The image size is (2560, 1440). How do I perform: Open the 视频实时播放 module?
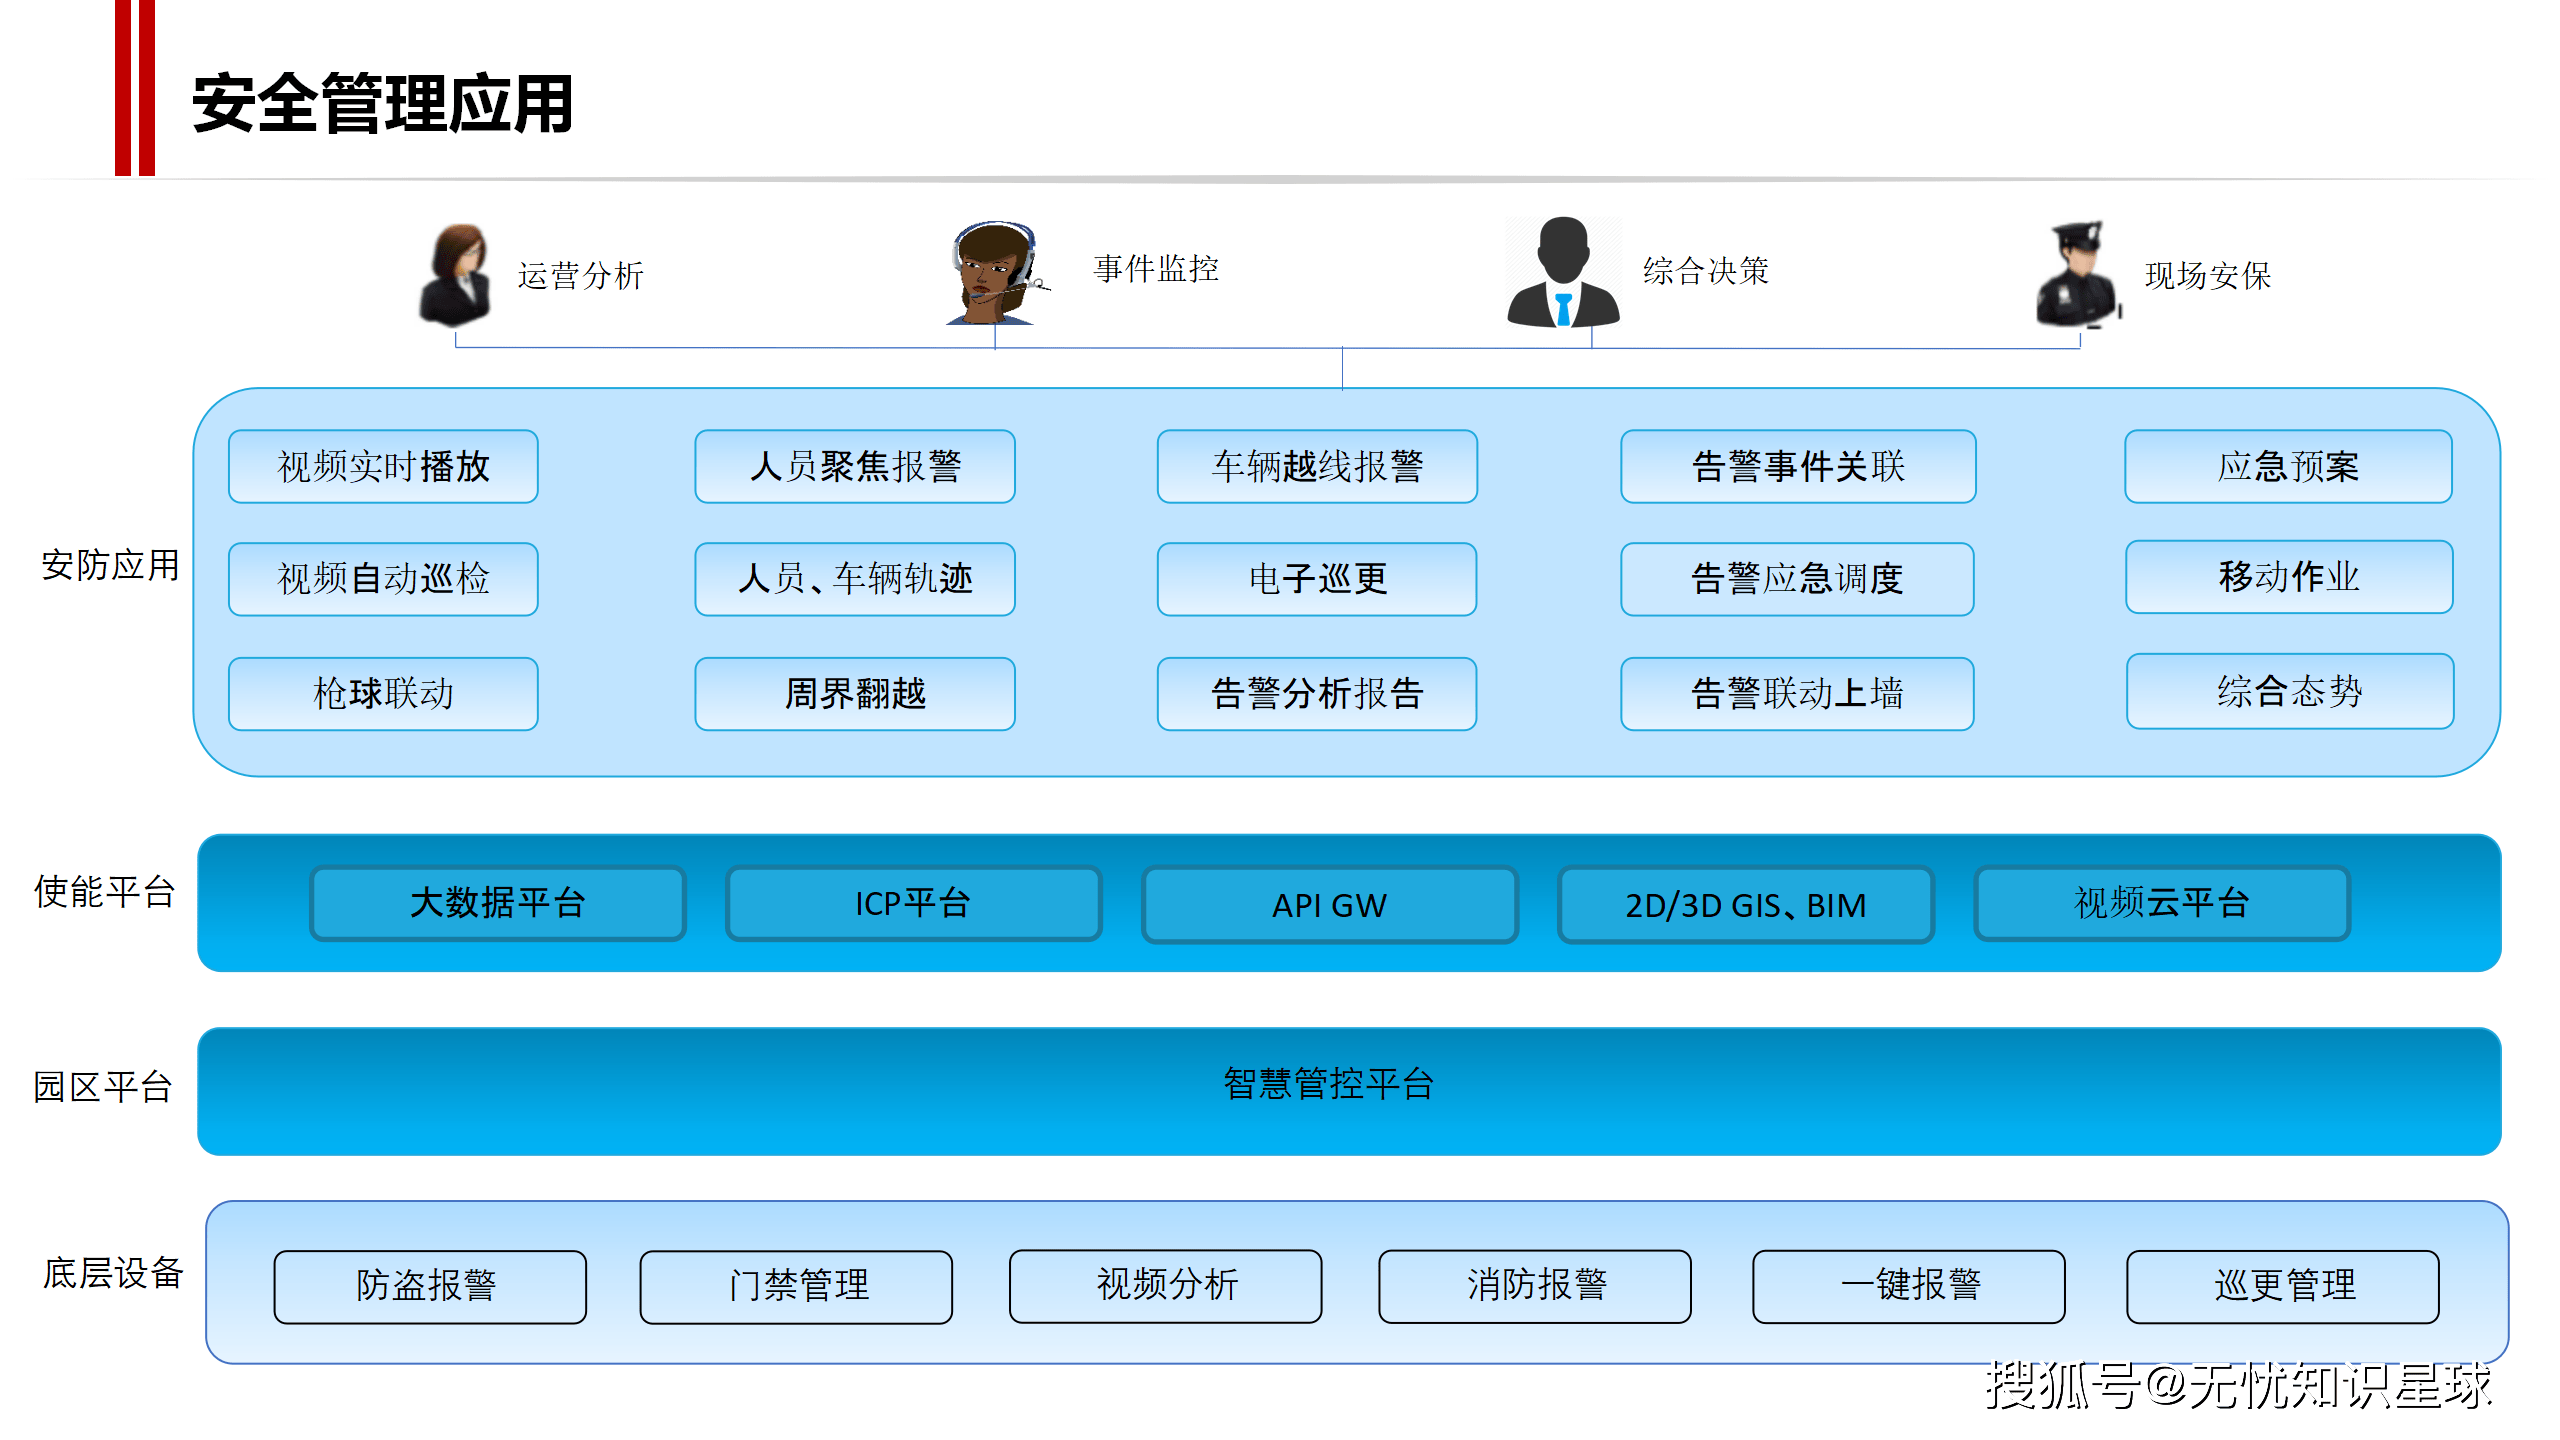point(383,466)
